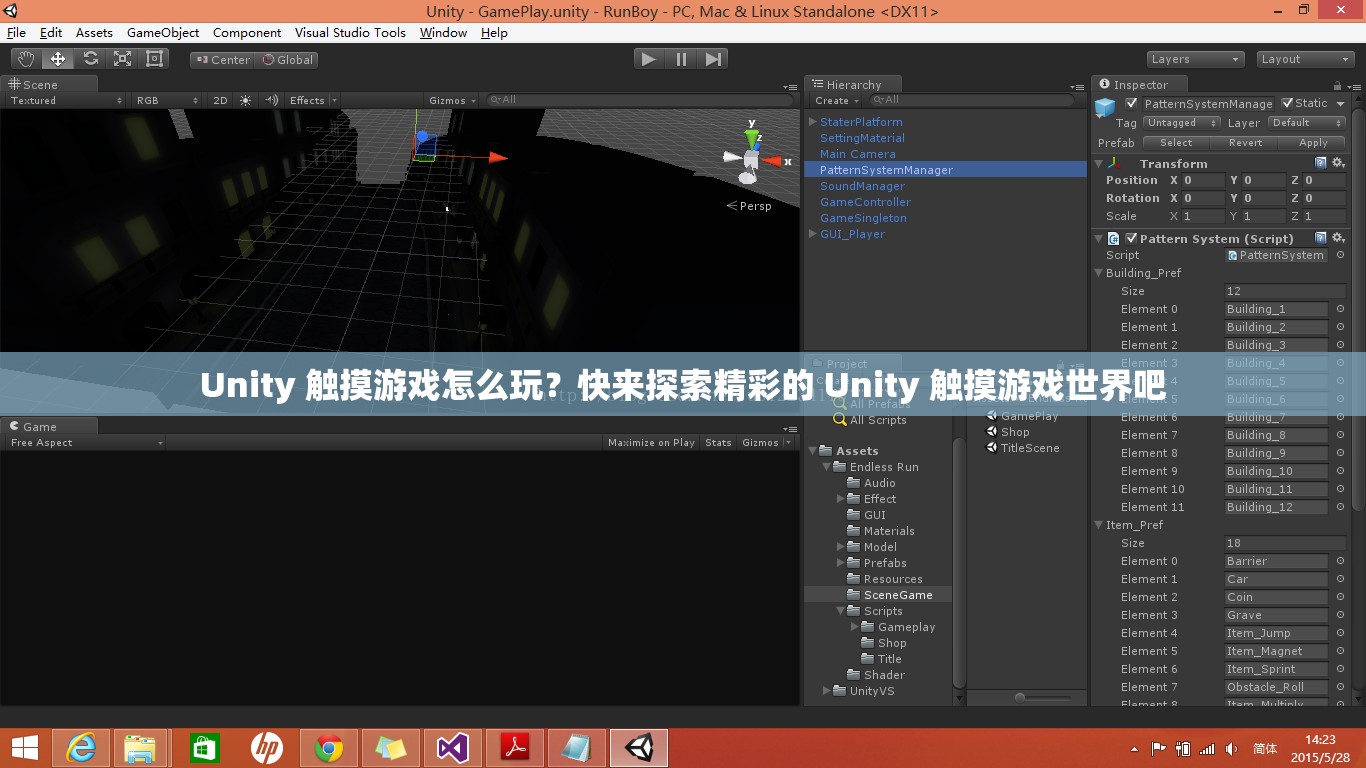Open Pattern System script gear settings

pos(1338,238)
